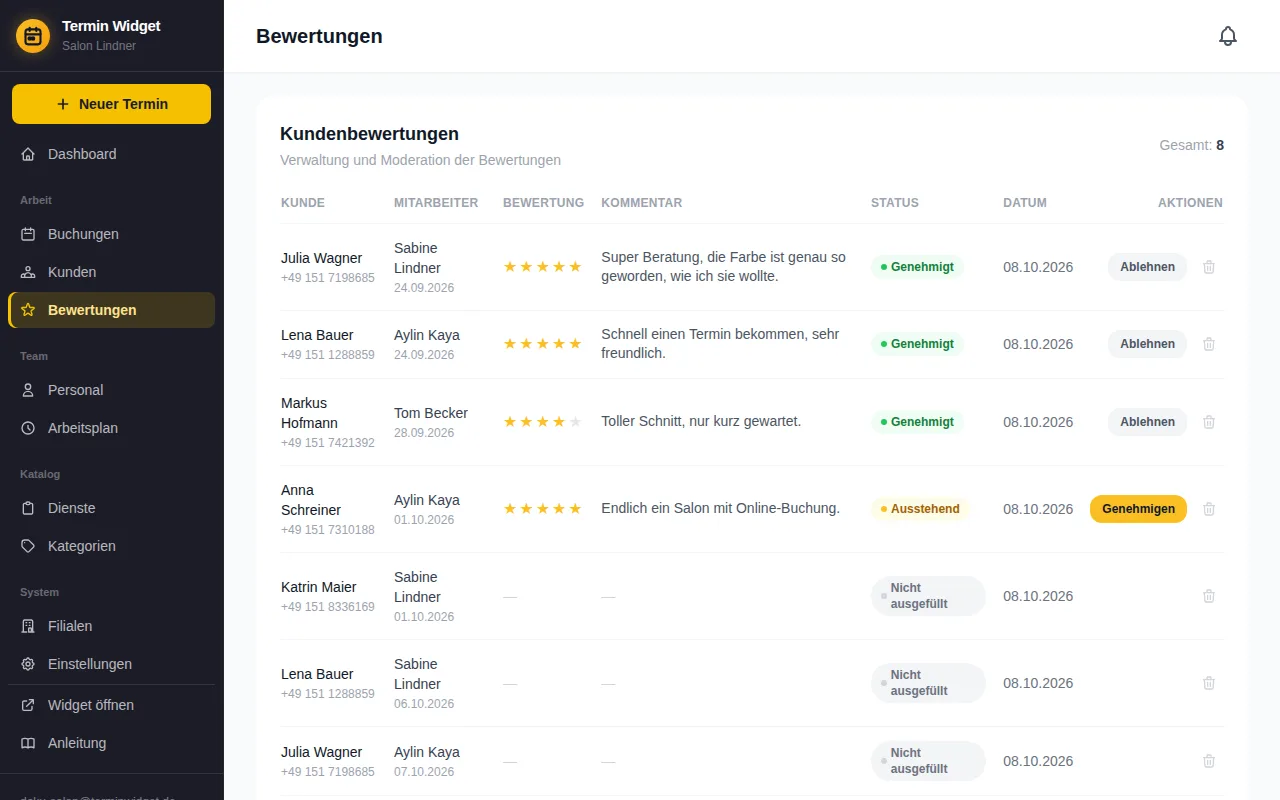This screenshot has height=800, width=1280.
Task: Click the STATUS column header
Action: tap(895, 203)
